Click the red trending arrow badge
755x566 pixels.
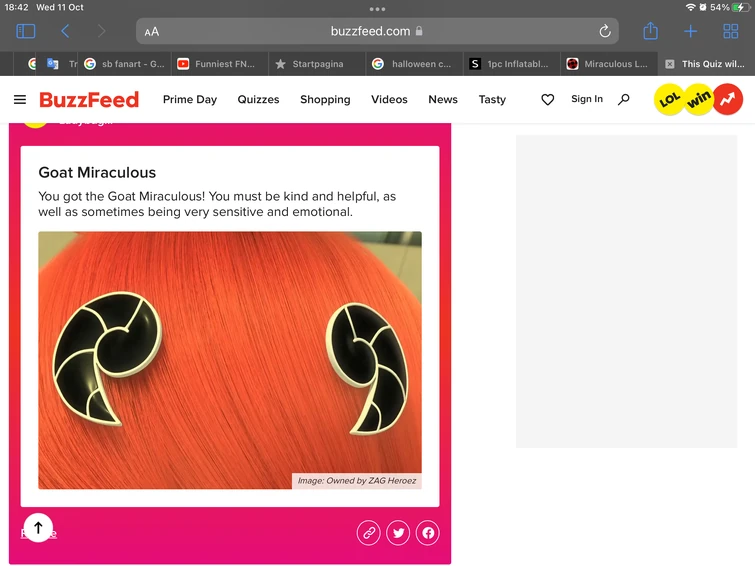(728, 99)
